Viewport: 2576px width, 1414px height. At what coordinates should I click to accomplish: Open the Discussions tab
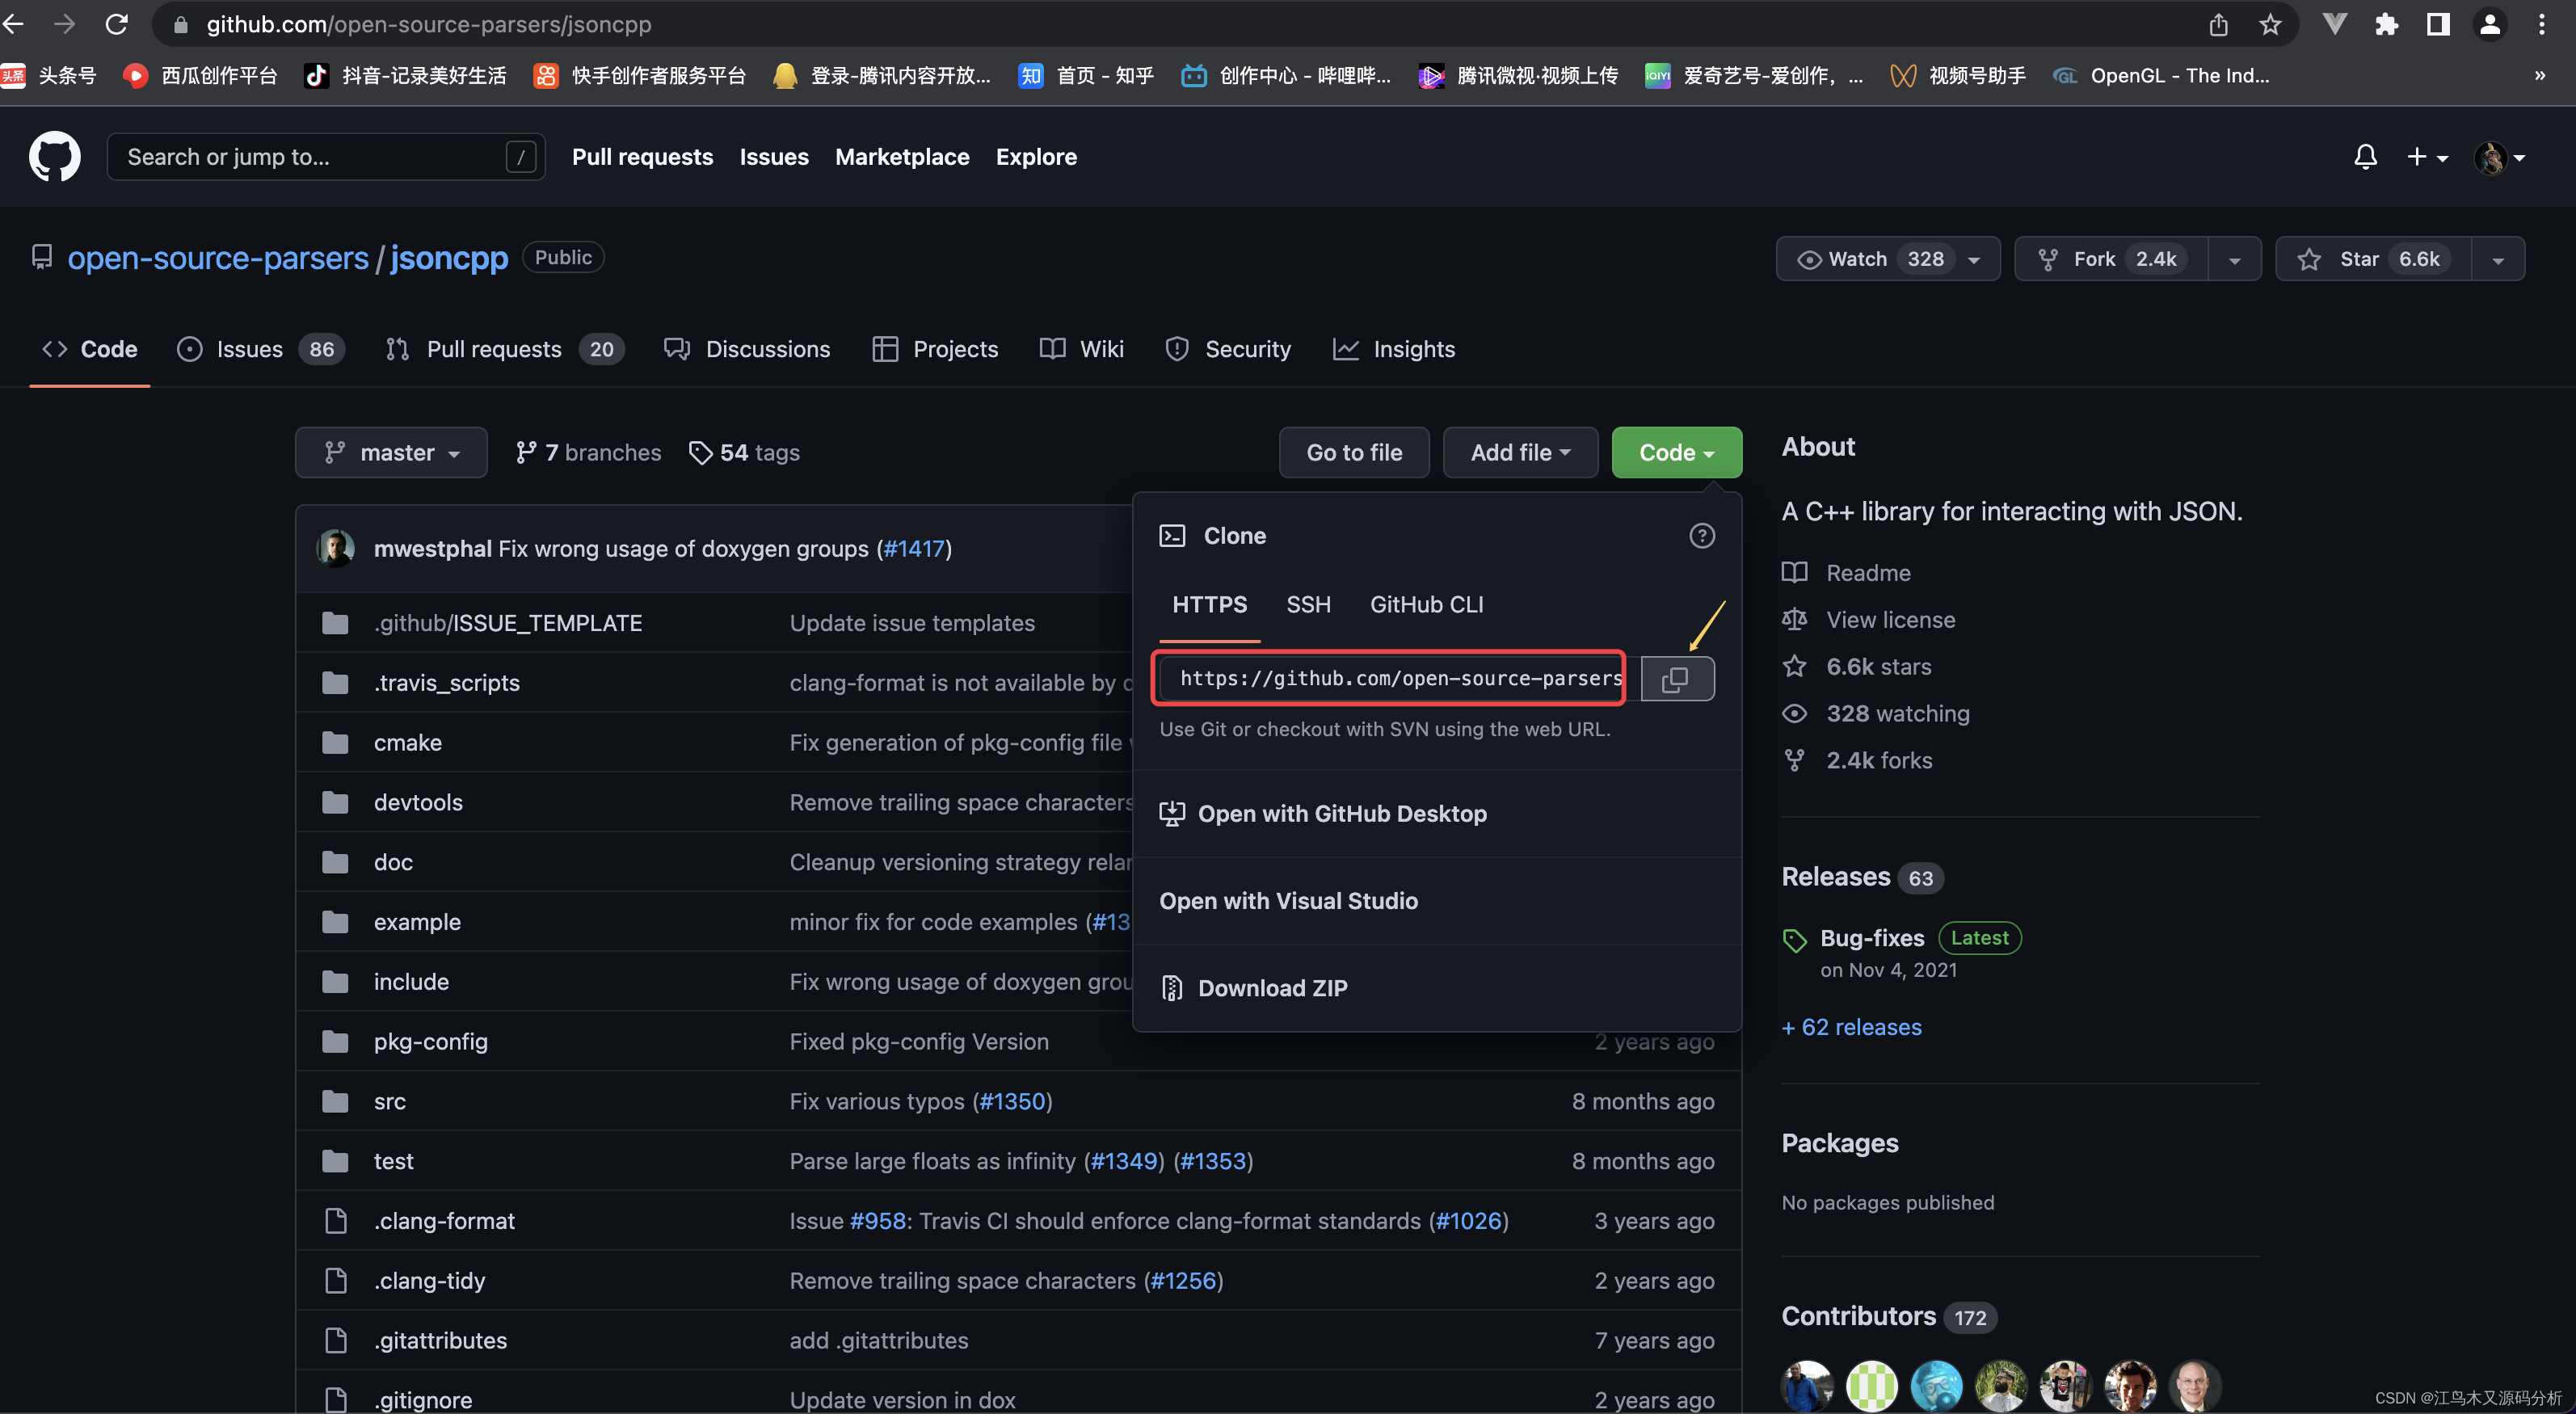click(747, 349)
